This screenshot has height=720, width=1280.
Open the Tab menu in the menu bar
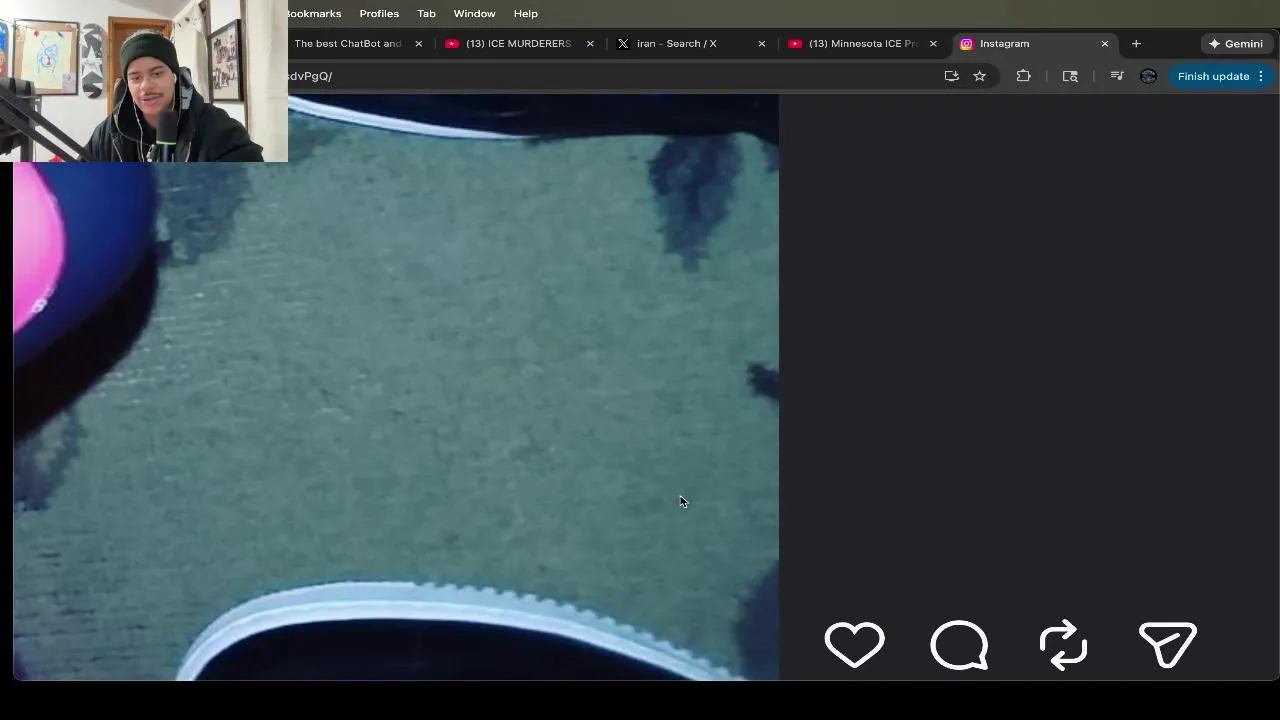pos(426,14)
